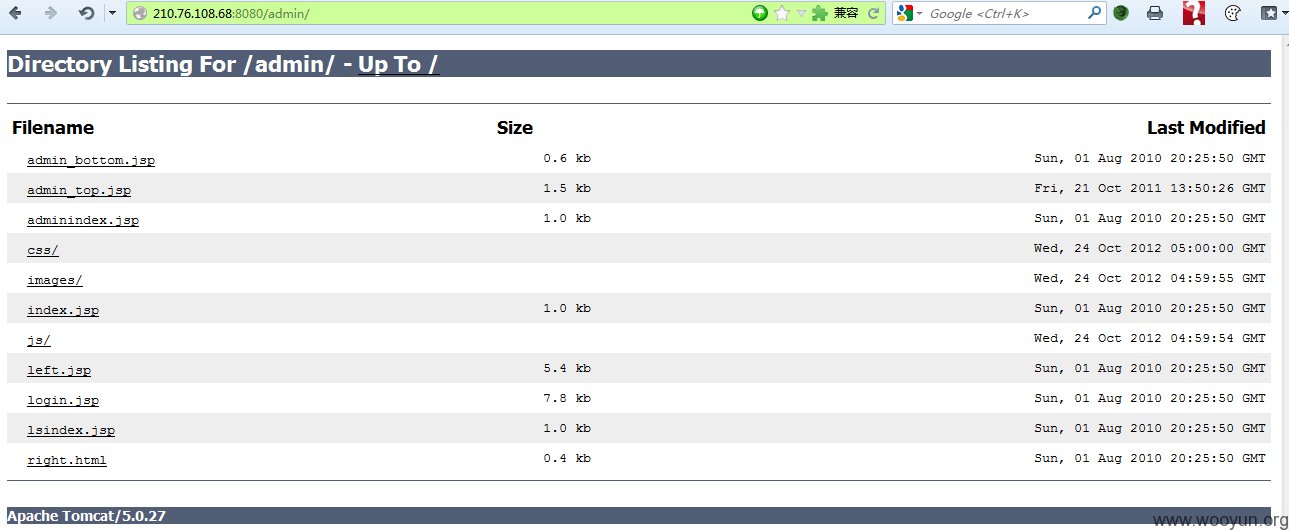The height and width of the screenshot is (530, 1289).
Task: Open the images/ directory link
Action: [x=55, y=280]
